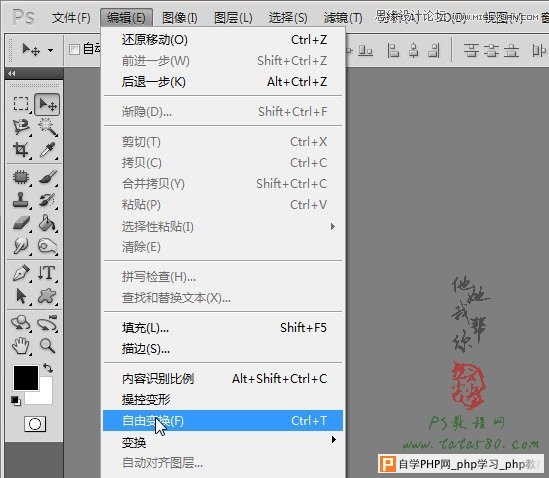Reset default foreground and background colors
Image resolution: width=549 pixels, height=478 pixels.
tap(15, 401)
